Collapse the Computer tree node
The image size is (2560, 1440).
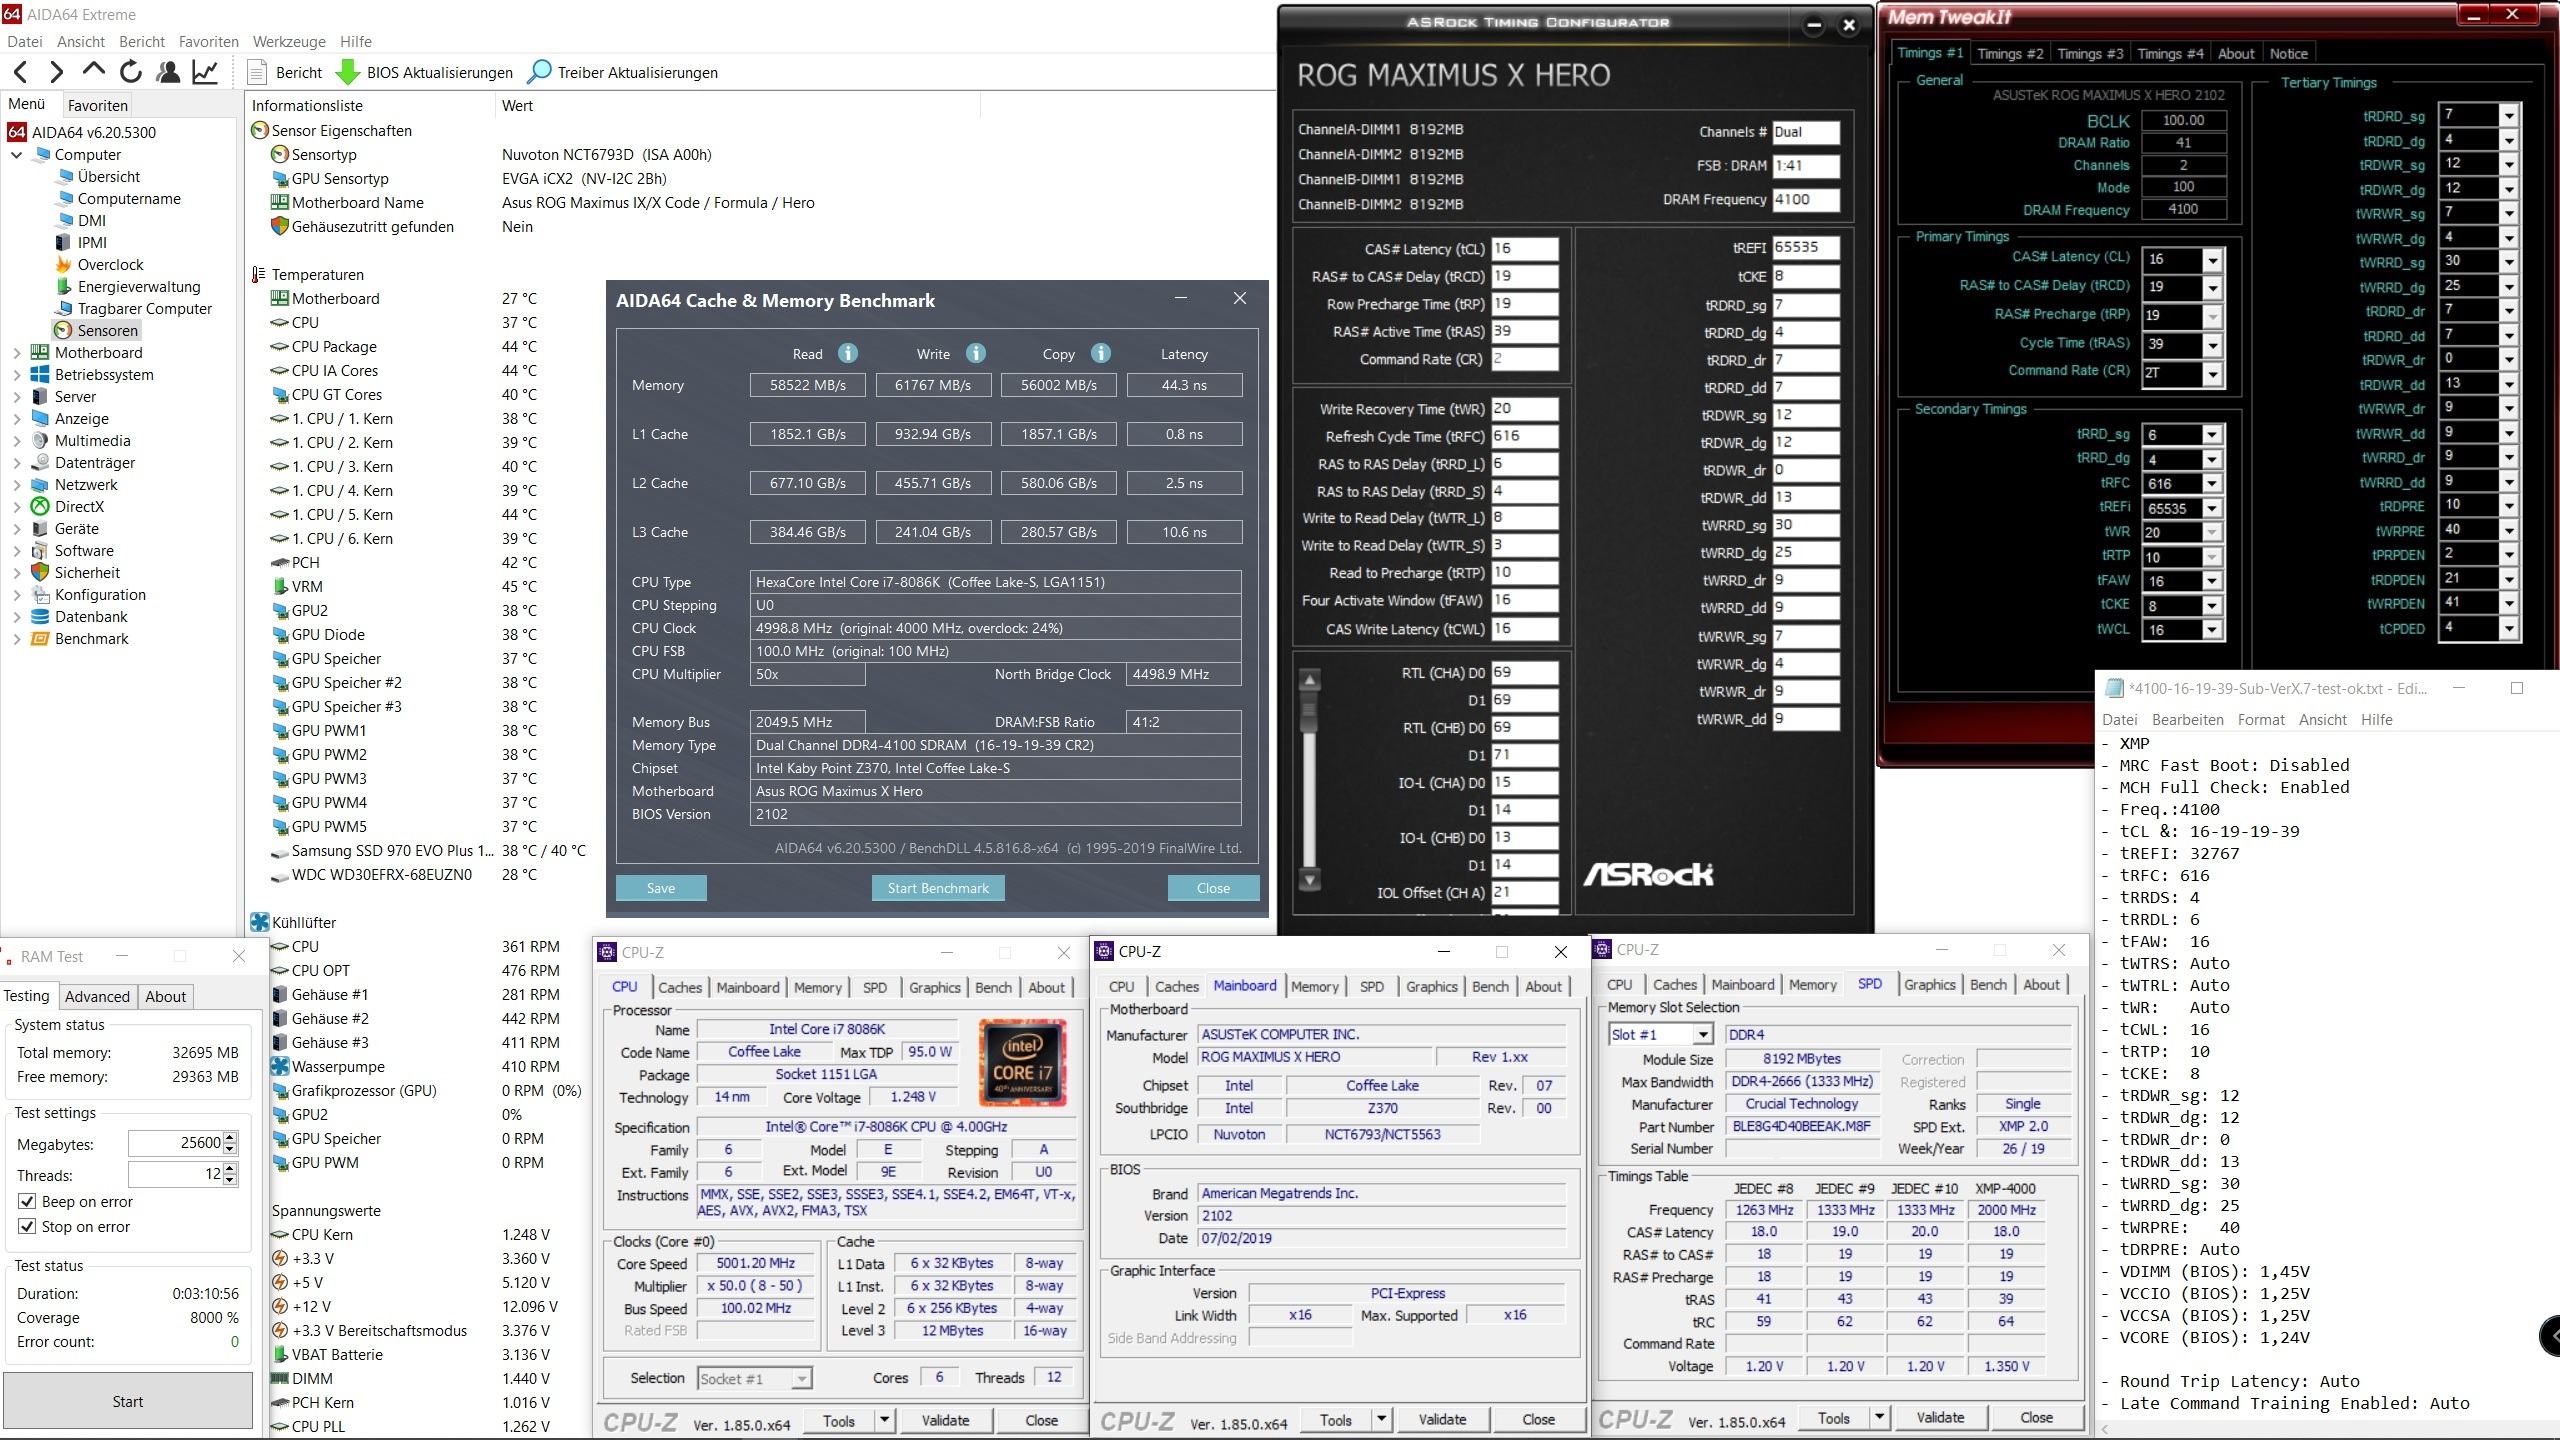click(x=16, y=155)
